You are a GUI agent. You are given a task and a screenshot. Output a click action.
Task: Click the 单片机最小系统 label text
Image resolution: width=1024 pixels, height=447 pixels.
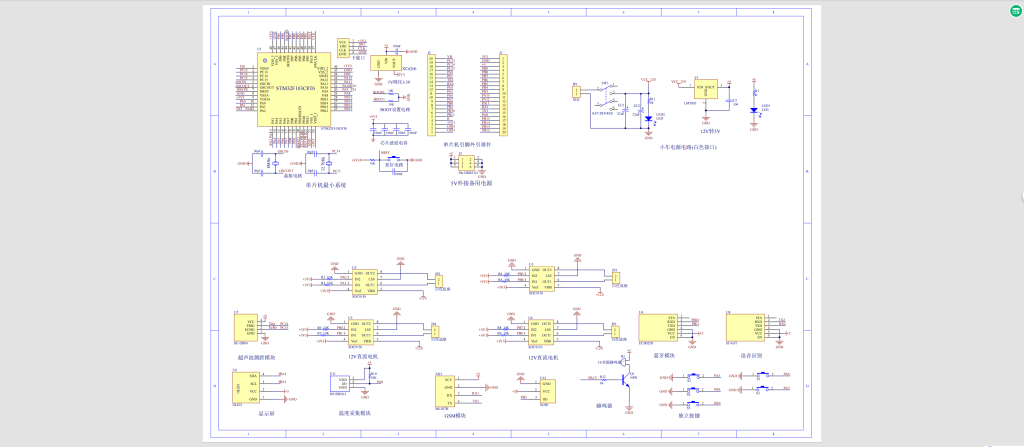[x=325, y=185]
